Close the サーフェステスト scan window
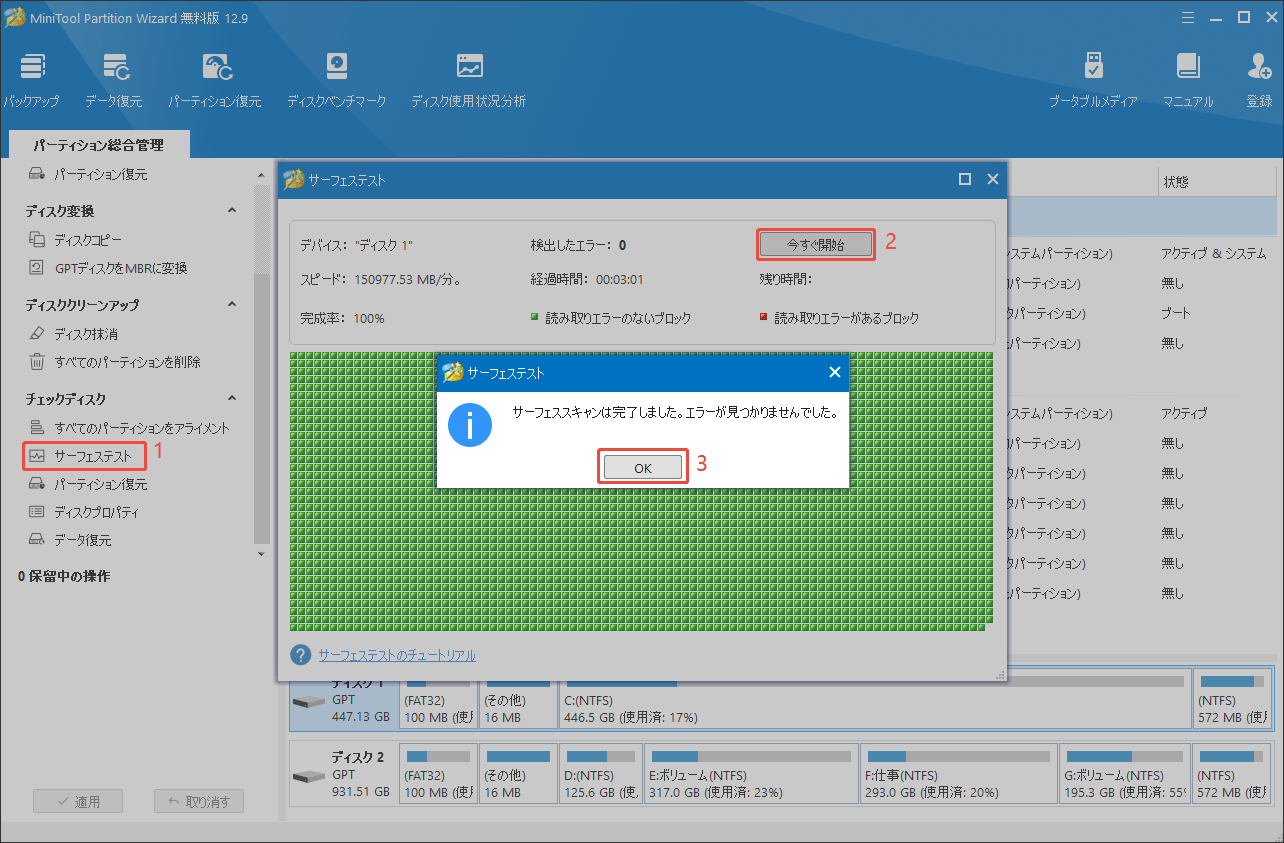The height and width of the screenshot is (843, 1284). [993, 179]
